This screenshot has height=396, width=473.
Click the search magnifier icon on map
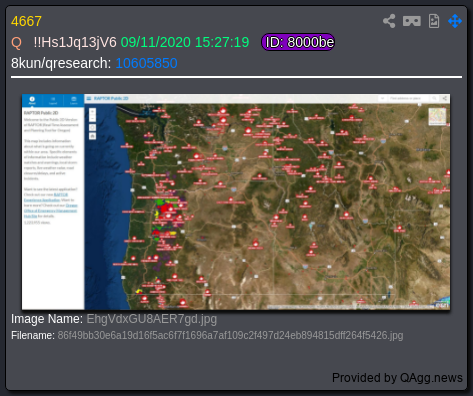[434, 98]
